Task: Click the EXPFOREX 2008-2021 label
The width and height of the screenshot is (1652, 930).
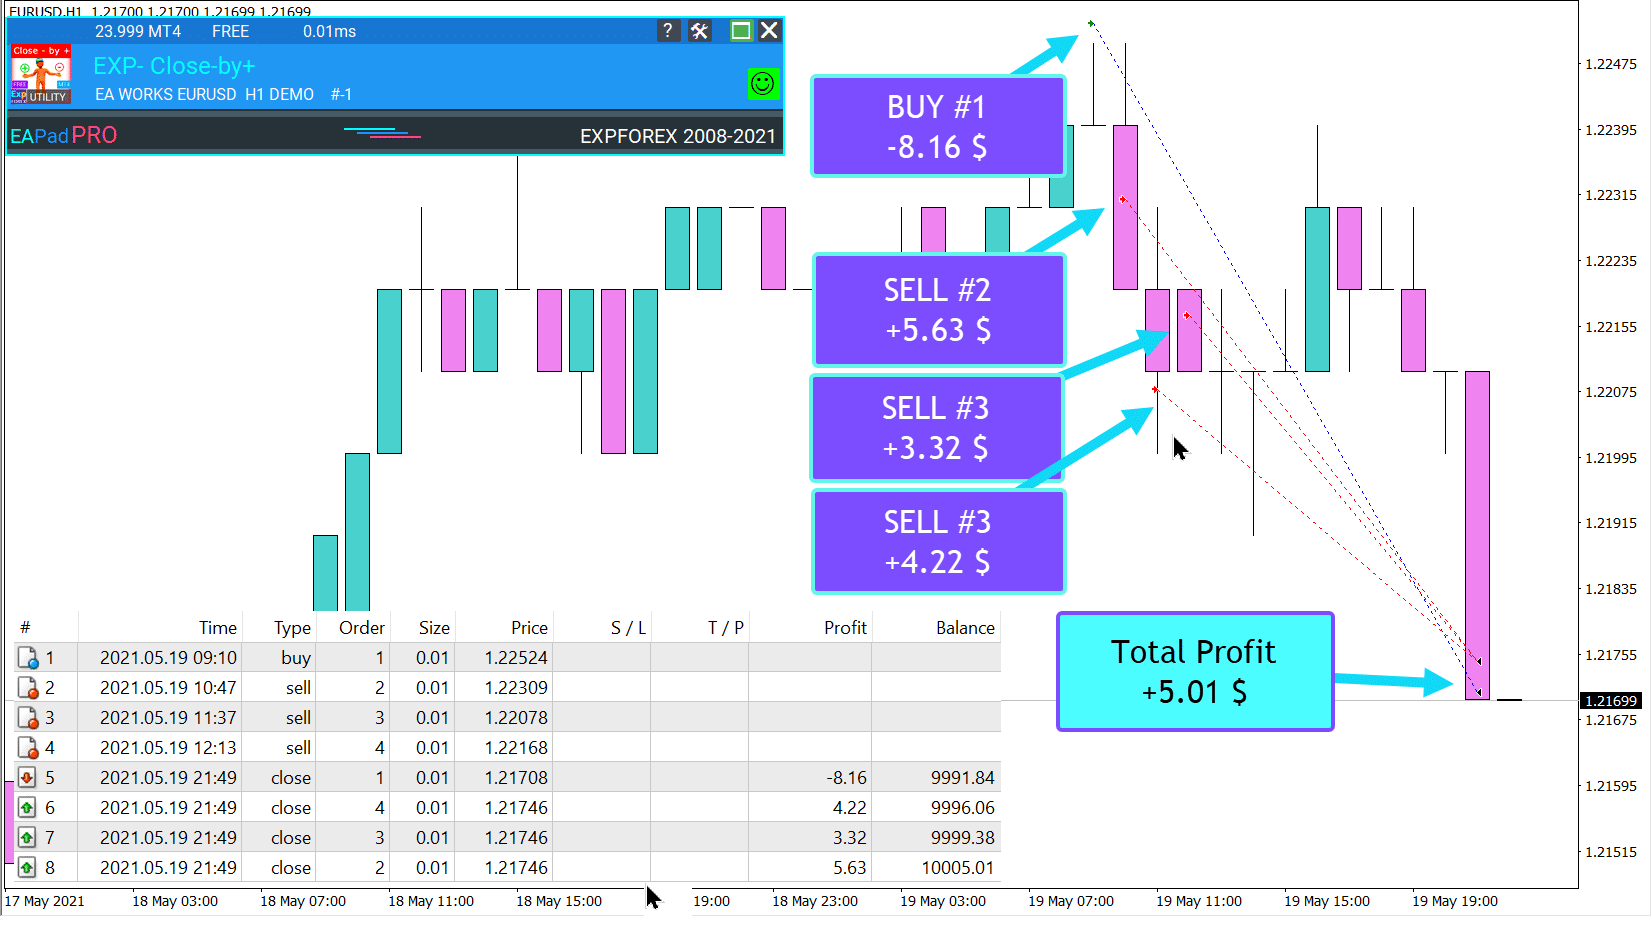Action: pyautogui.click(x=677, y=136)
